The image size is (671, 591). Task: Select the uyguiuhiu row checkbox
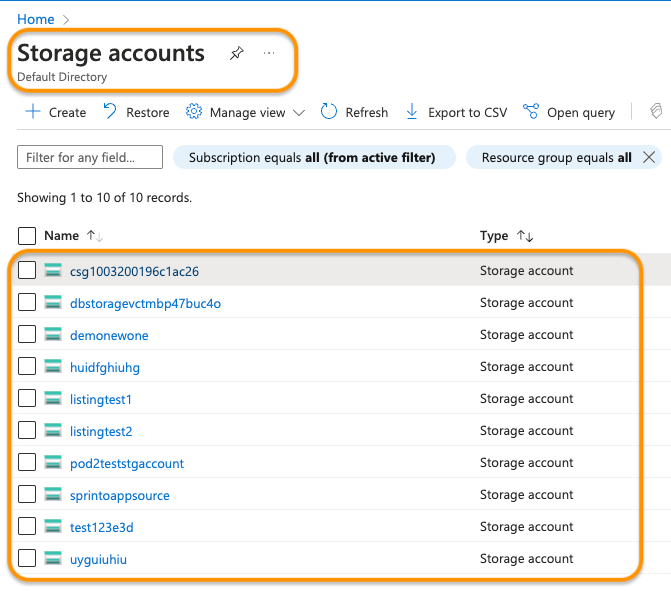[x=27, y=558]
